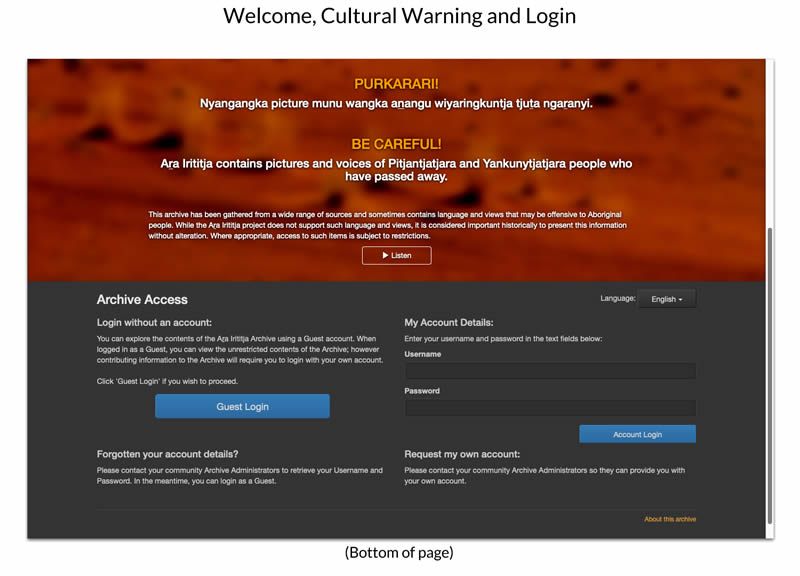Click the 'Welcome, Cultural Warning and Login' title

(399, 16)
